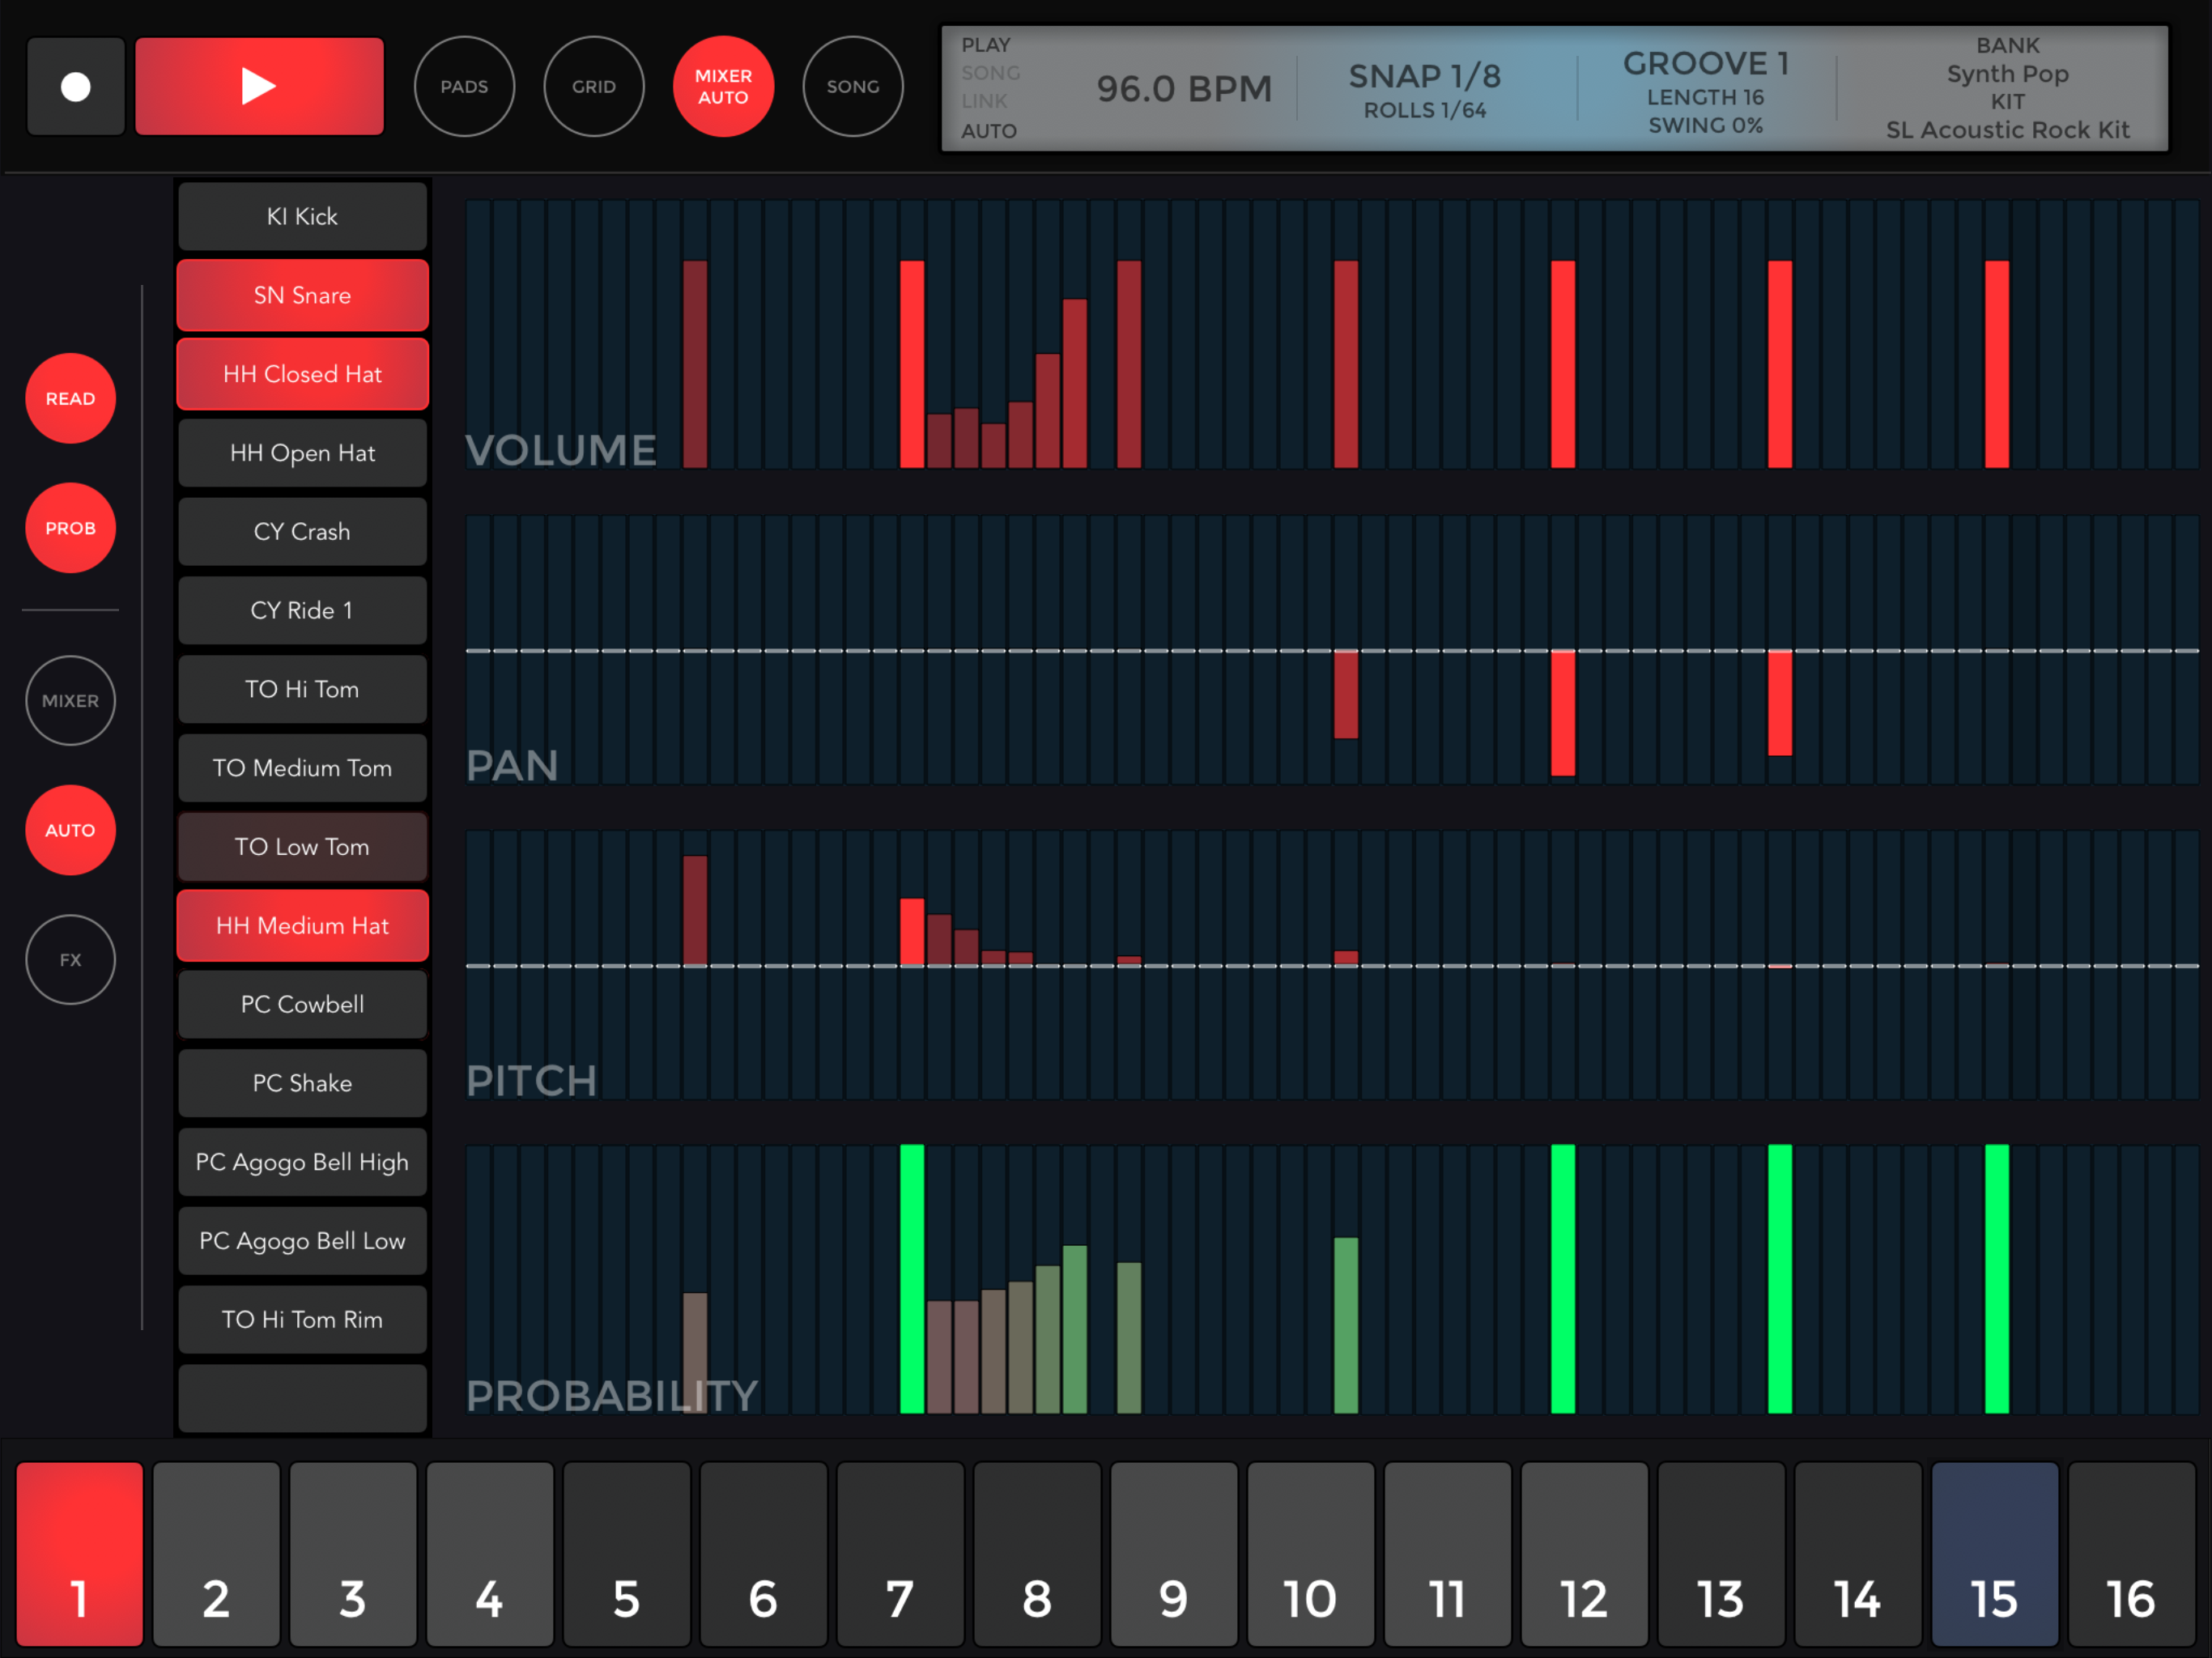Select pattern pad 8
This screenshot has height=1658, width=2212.
click(1036, 1552)
